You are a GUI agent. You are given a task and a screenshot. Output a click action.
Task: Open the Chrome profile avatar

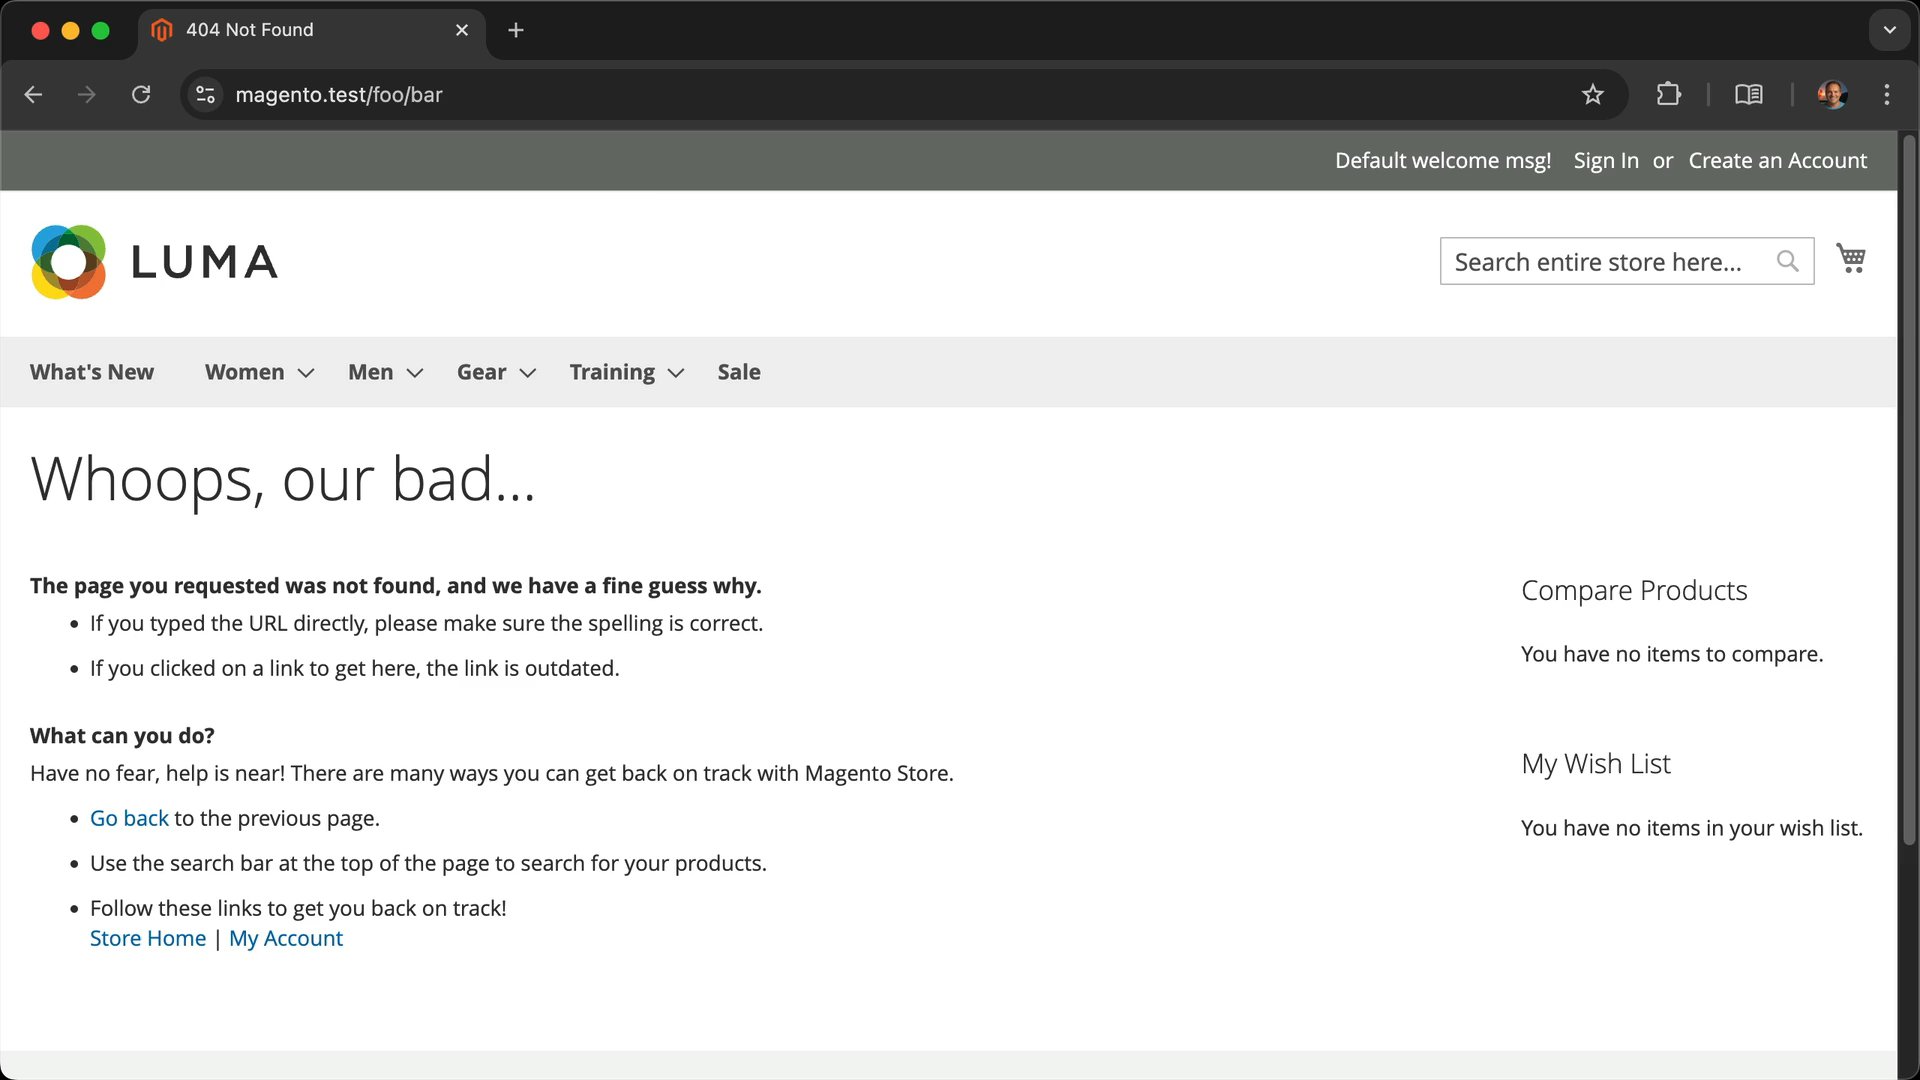1832,94
